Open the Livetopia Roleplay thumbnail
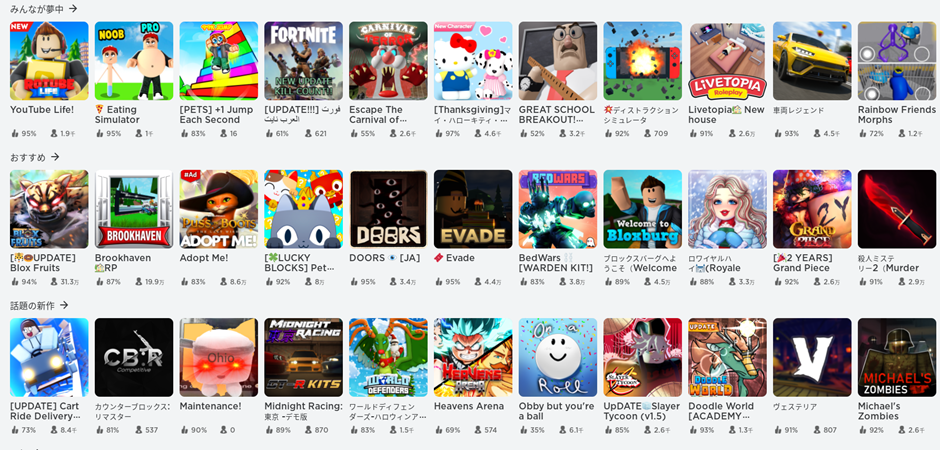The width and height of the screenshot is (940, 450). (727, 61)
